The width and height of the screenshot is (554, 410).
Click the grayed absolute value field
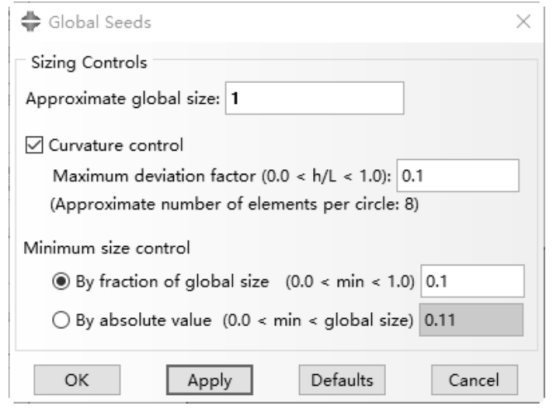471,320
